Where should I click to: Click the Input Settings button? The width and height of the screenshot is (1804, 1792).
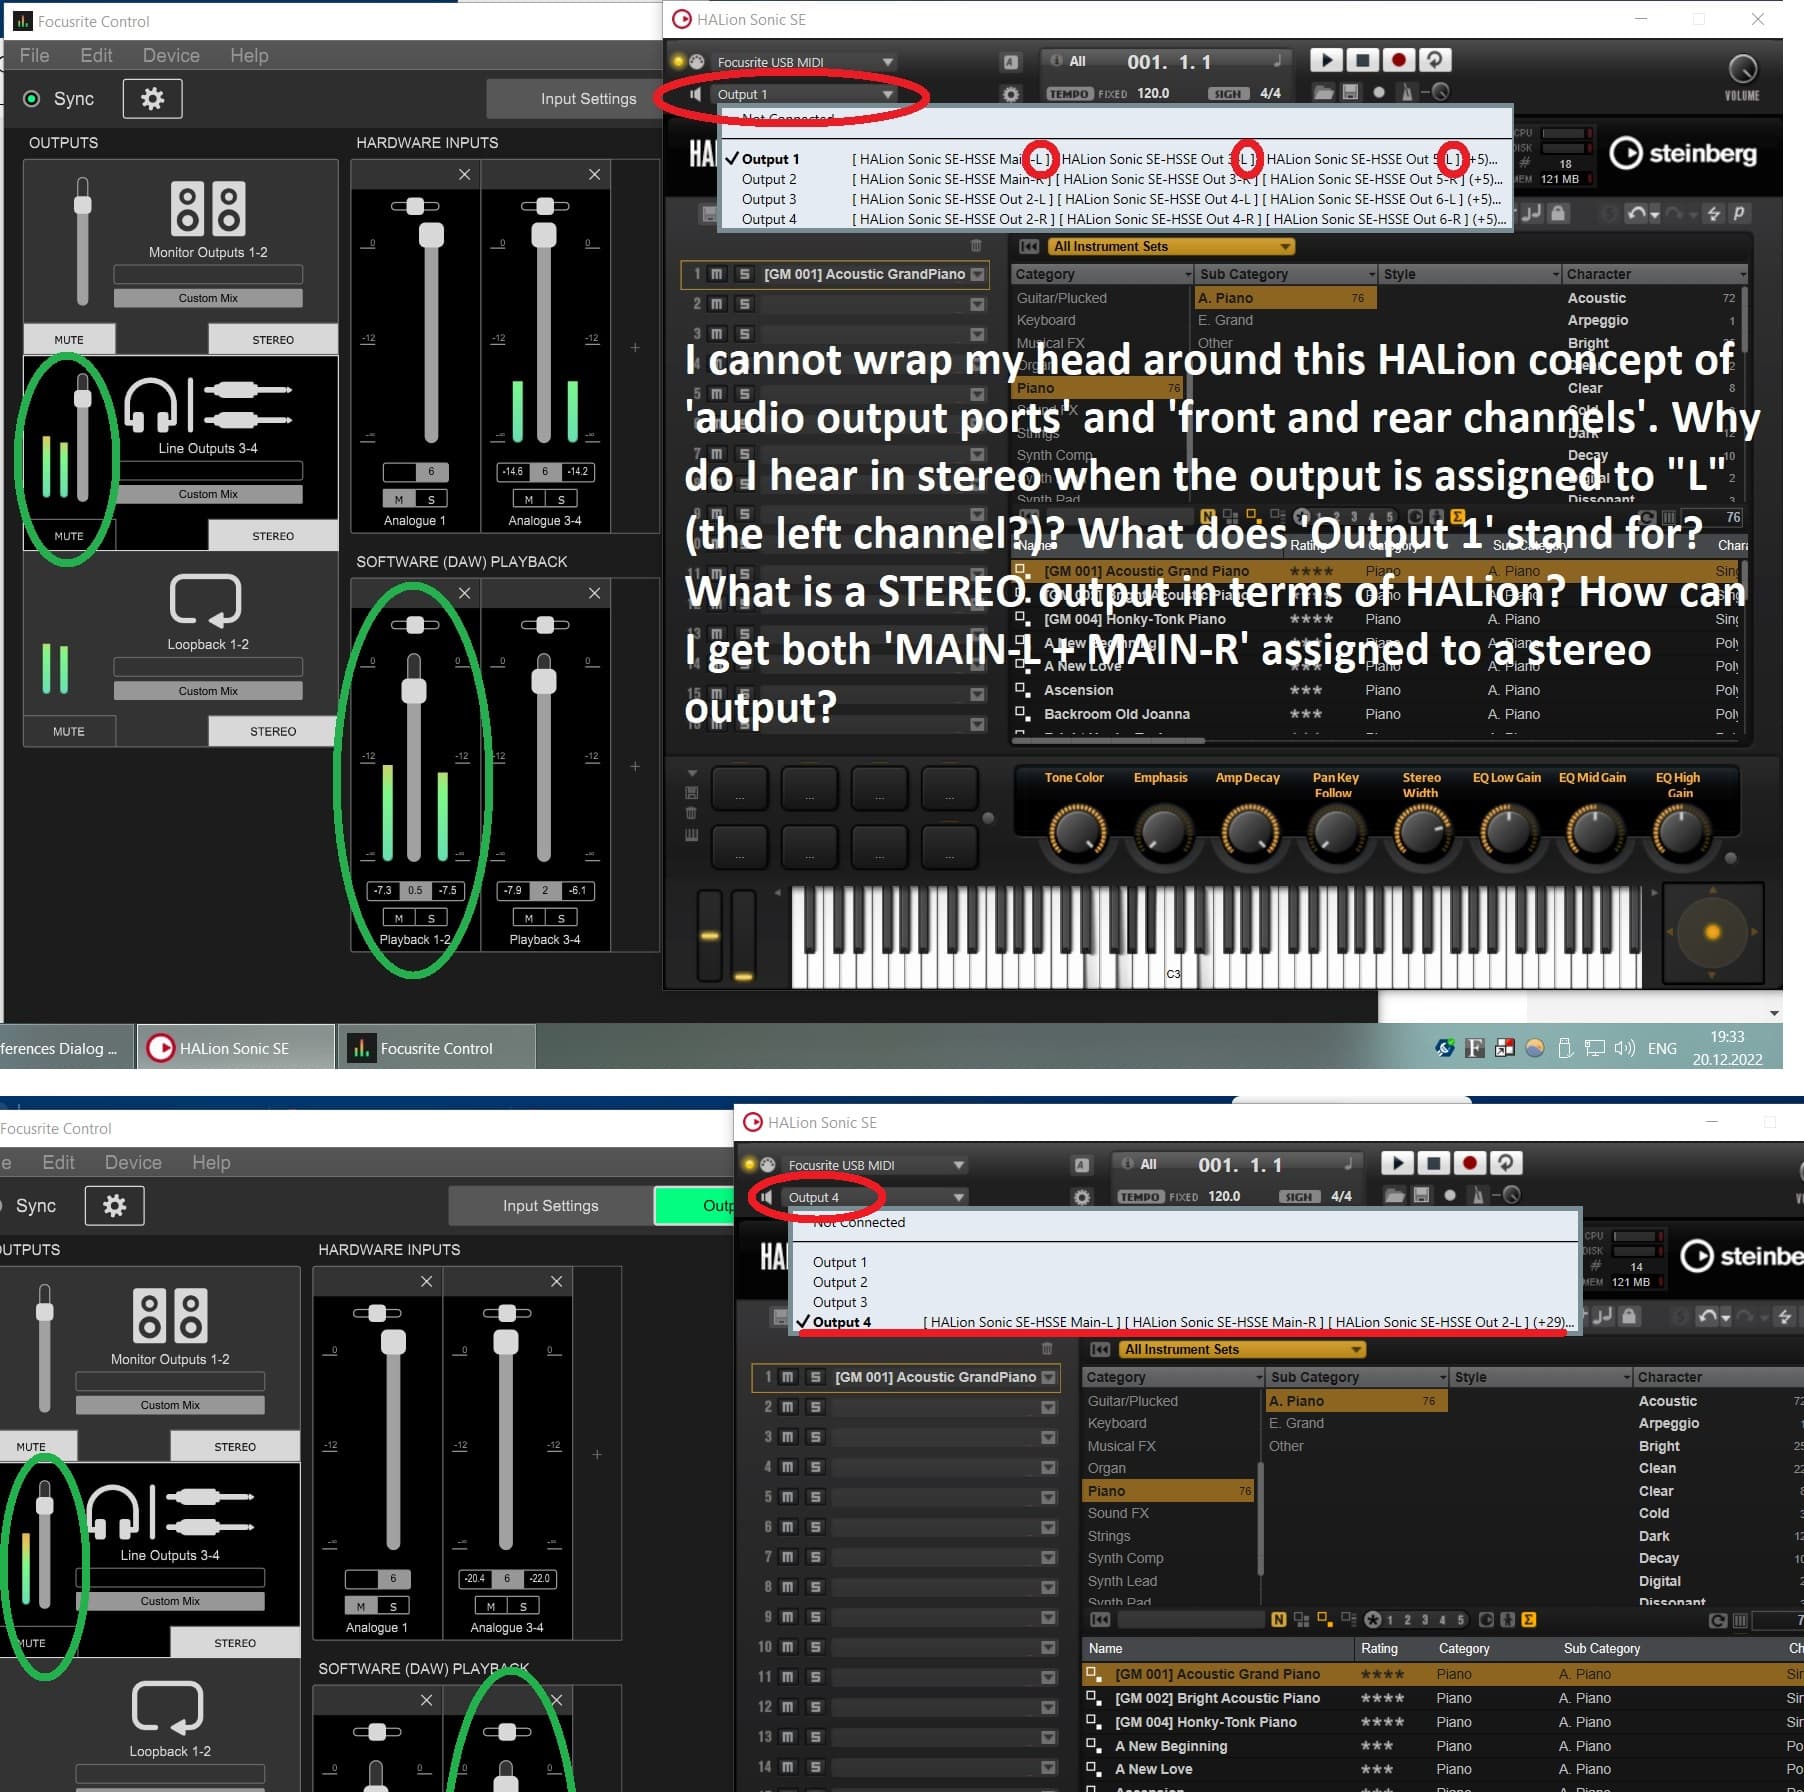587,98
